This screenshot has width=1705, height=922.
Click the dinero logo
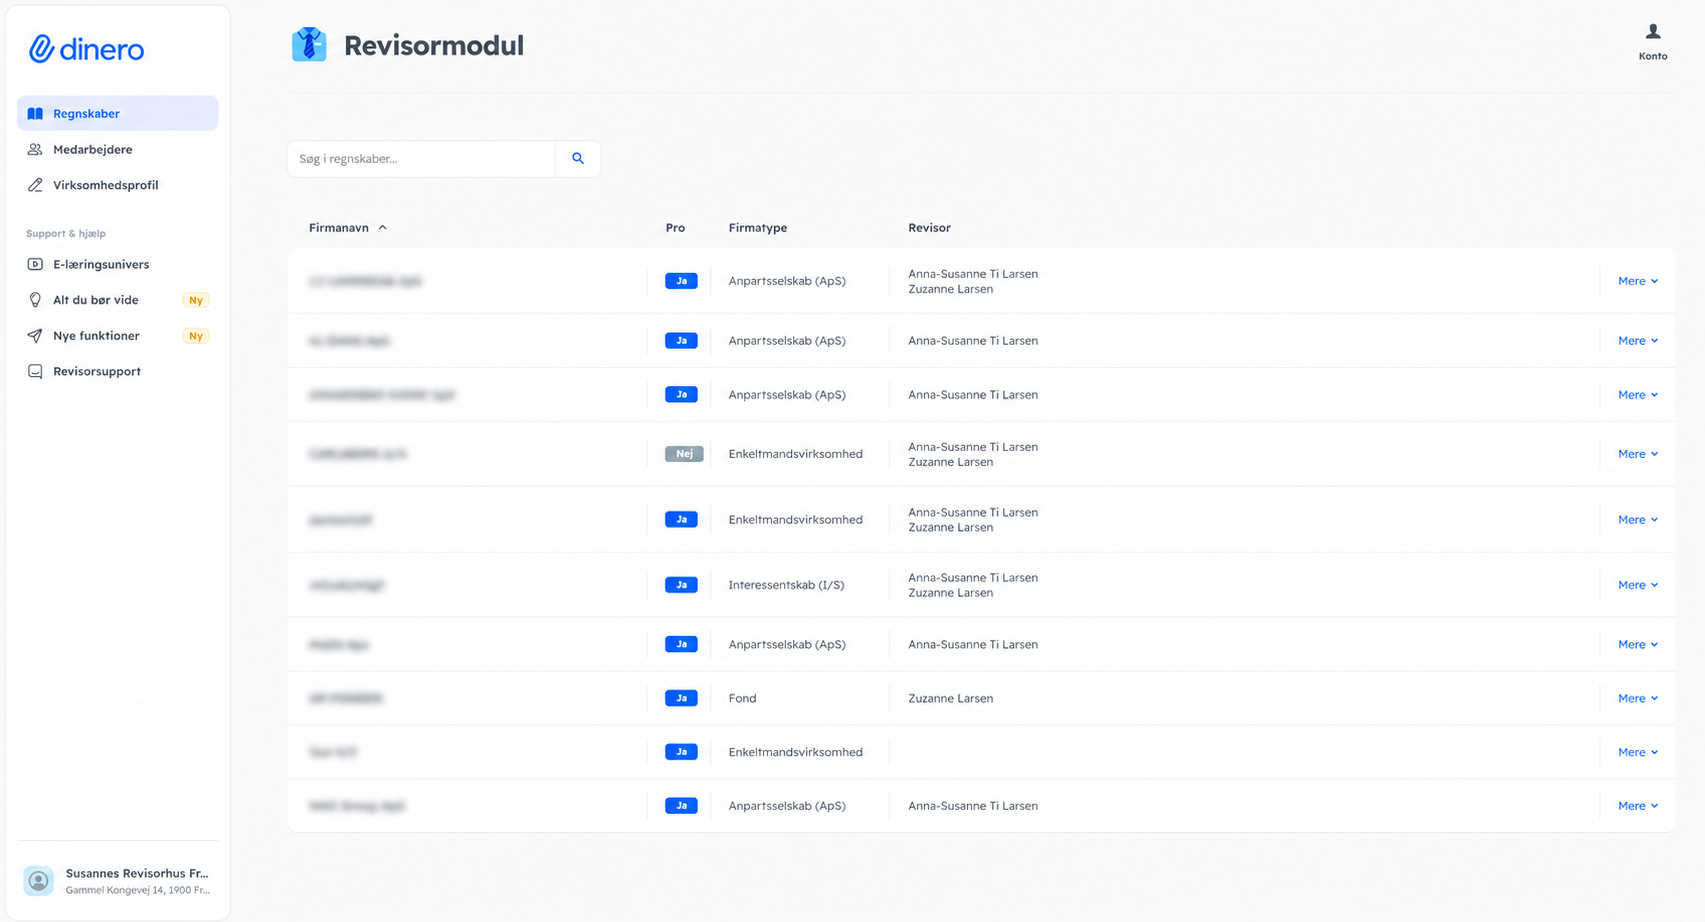tap(87, 49)
